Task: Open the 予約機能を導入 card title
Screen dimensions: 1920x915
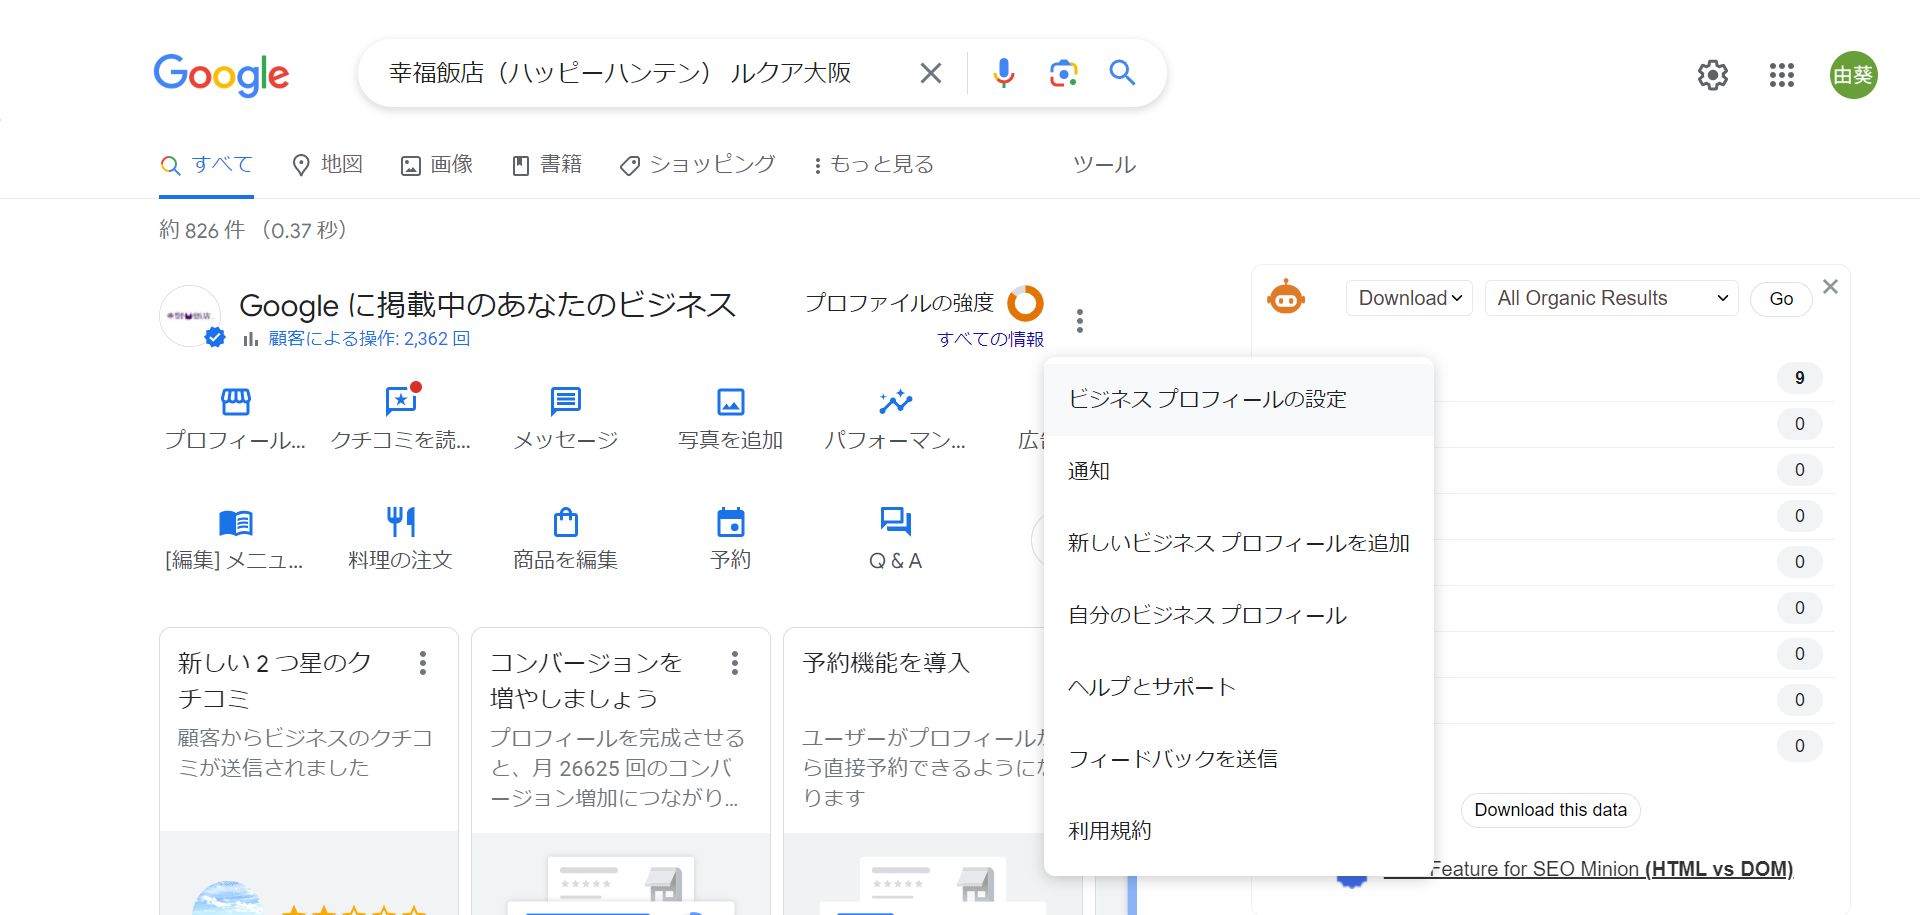Action: (886, 663)
